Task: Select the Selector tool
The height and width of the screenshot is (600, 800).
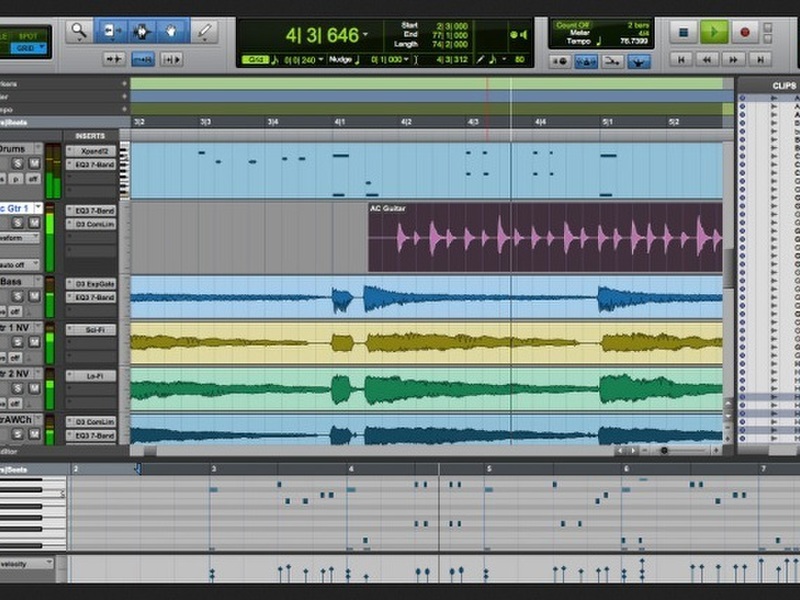Action: (141, 31)
